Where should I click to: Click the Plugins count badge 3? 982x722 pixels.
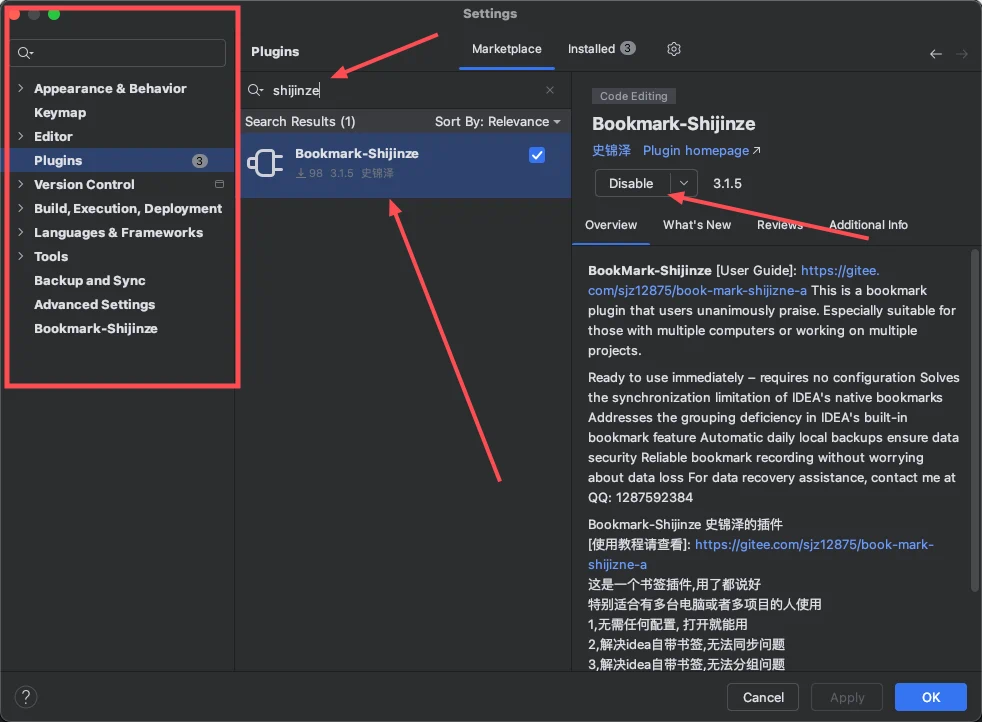tap(199, 161)
